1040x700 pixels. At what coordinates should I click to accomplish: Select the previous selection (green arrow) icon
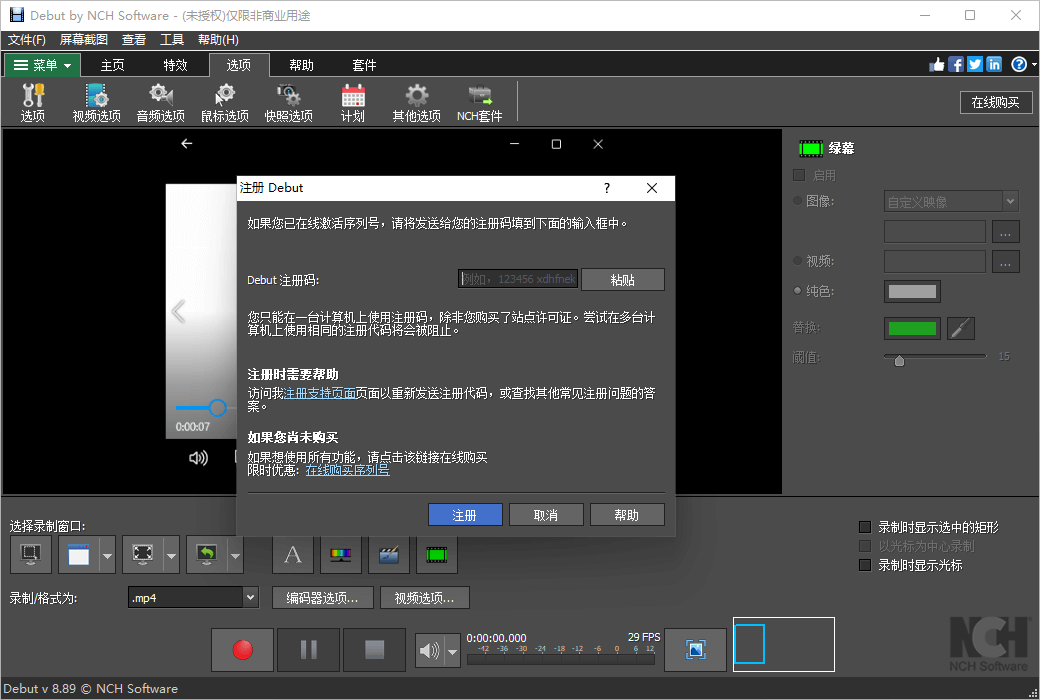pyautogui.click(x=207, y=554)
